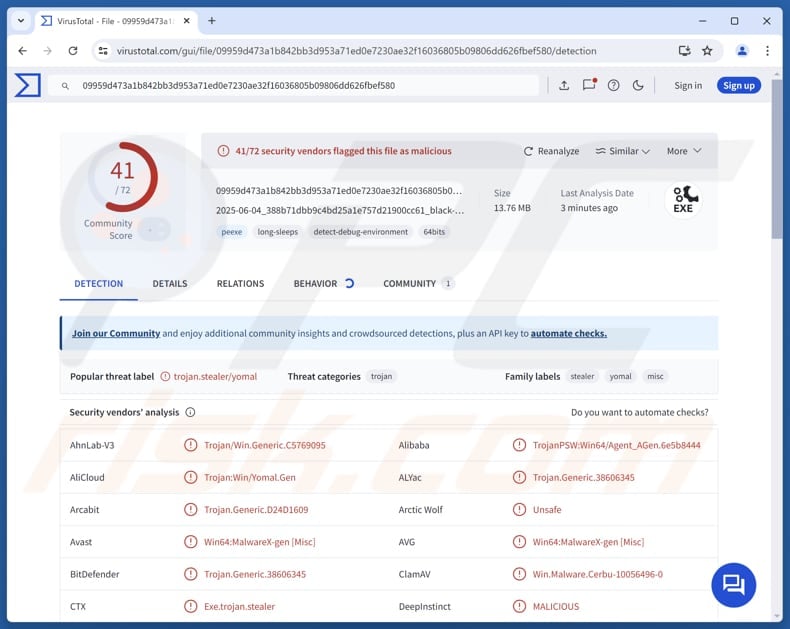790x629 pixels.
Task: Switch to the Details tab
Action: pyautogui.click(x=170, y=284)
